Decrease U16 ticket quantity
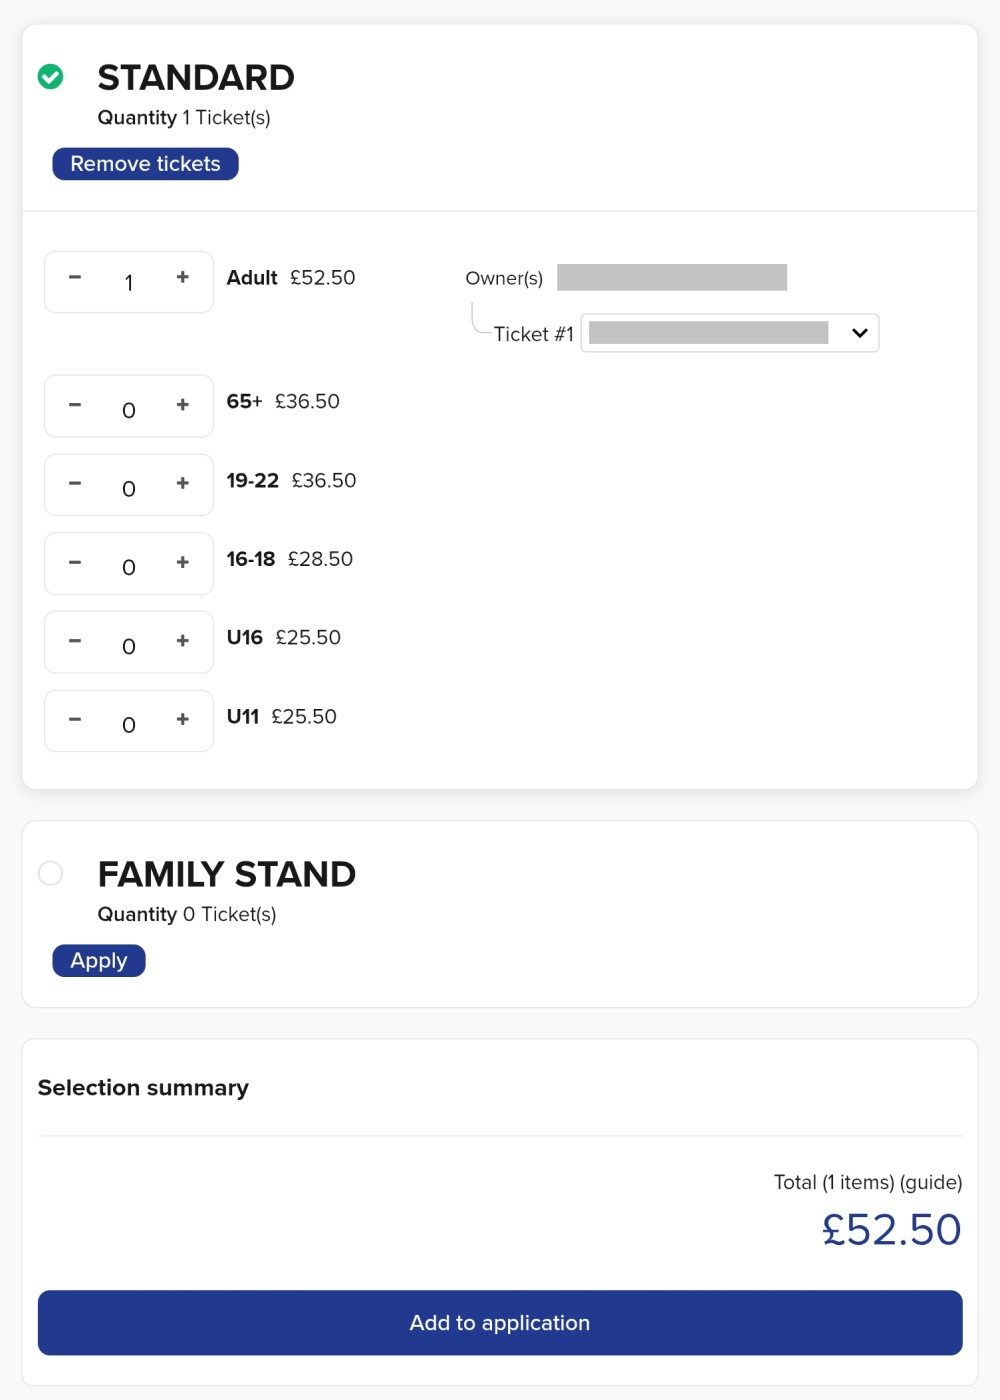Image resolution: width=1000 pixels, height=1400 pixels. tap(75, 641)
